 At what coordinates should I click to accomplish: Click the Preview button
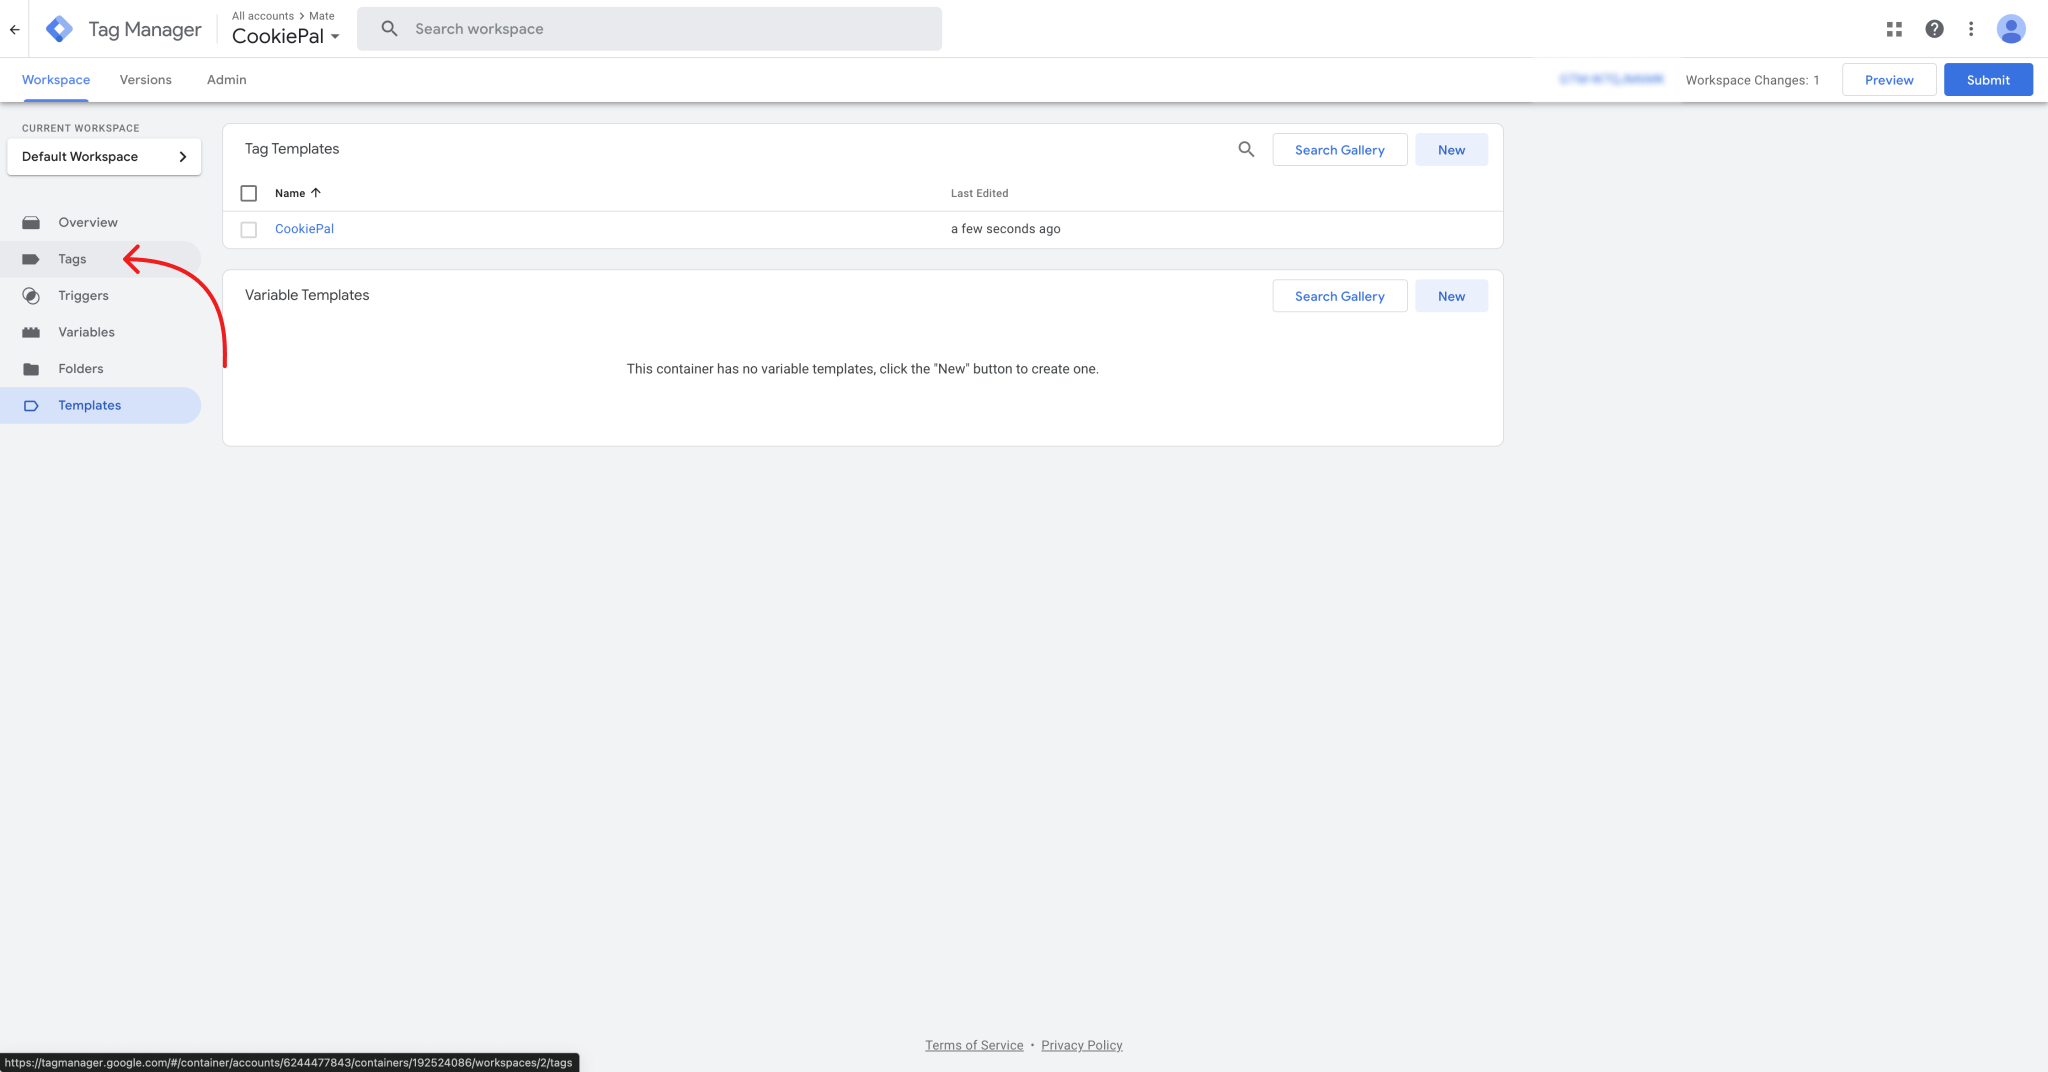1889,80
